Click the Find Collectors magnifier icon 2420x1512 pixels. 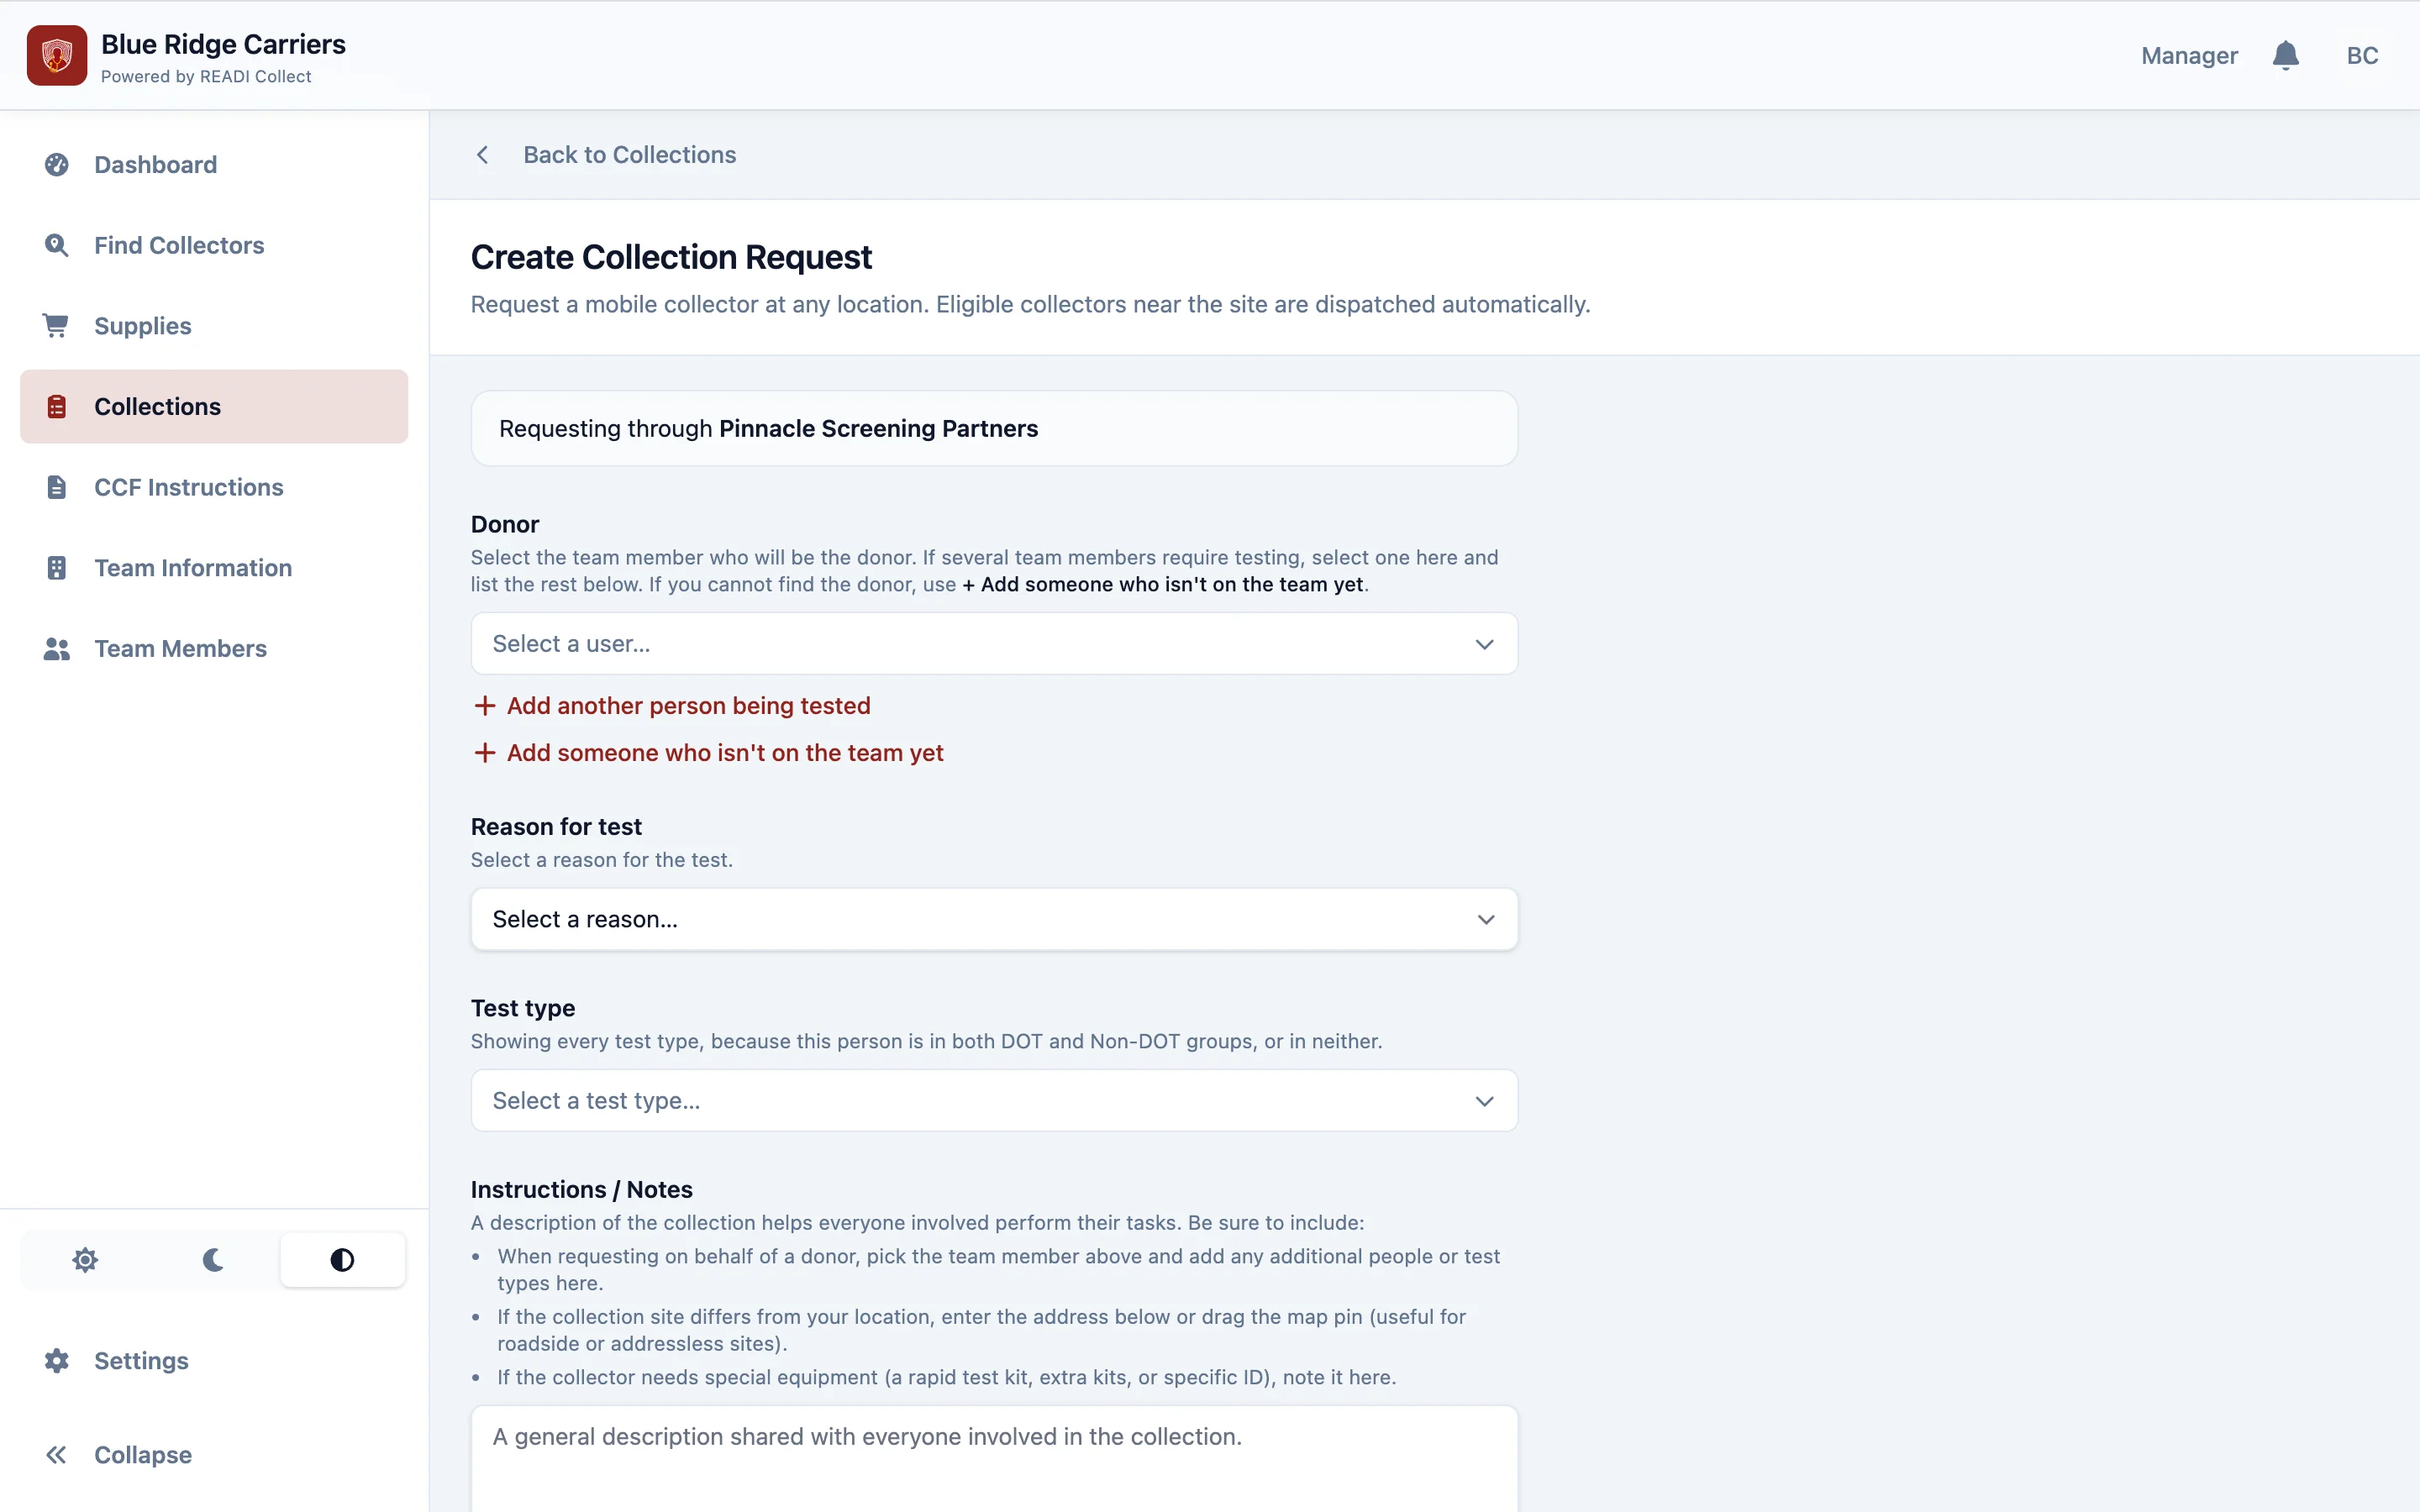(57, 245)
